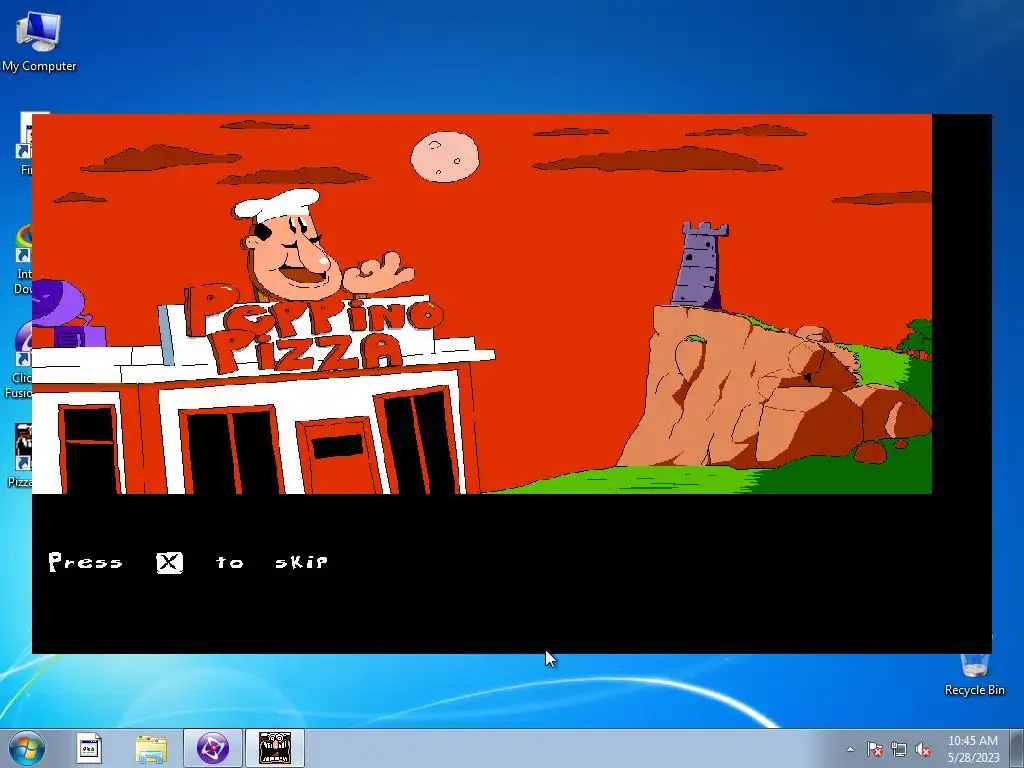Open the clock showing 10:45 AM
This screenshot has width=1024, height=768.
[973, 749]
